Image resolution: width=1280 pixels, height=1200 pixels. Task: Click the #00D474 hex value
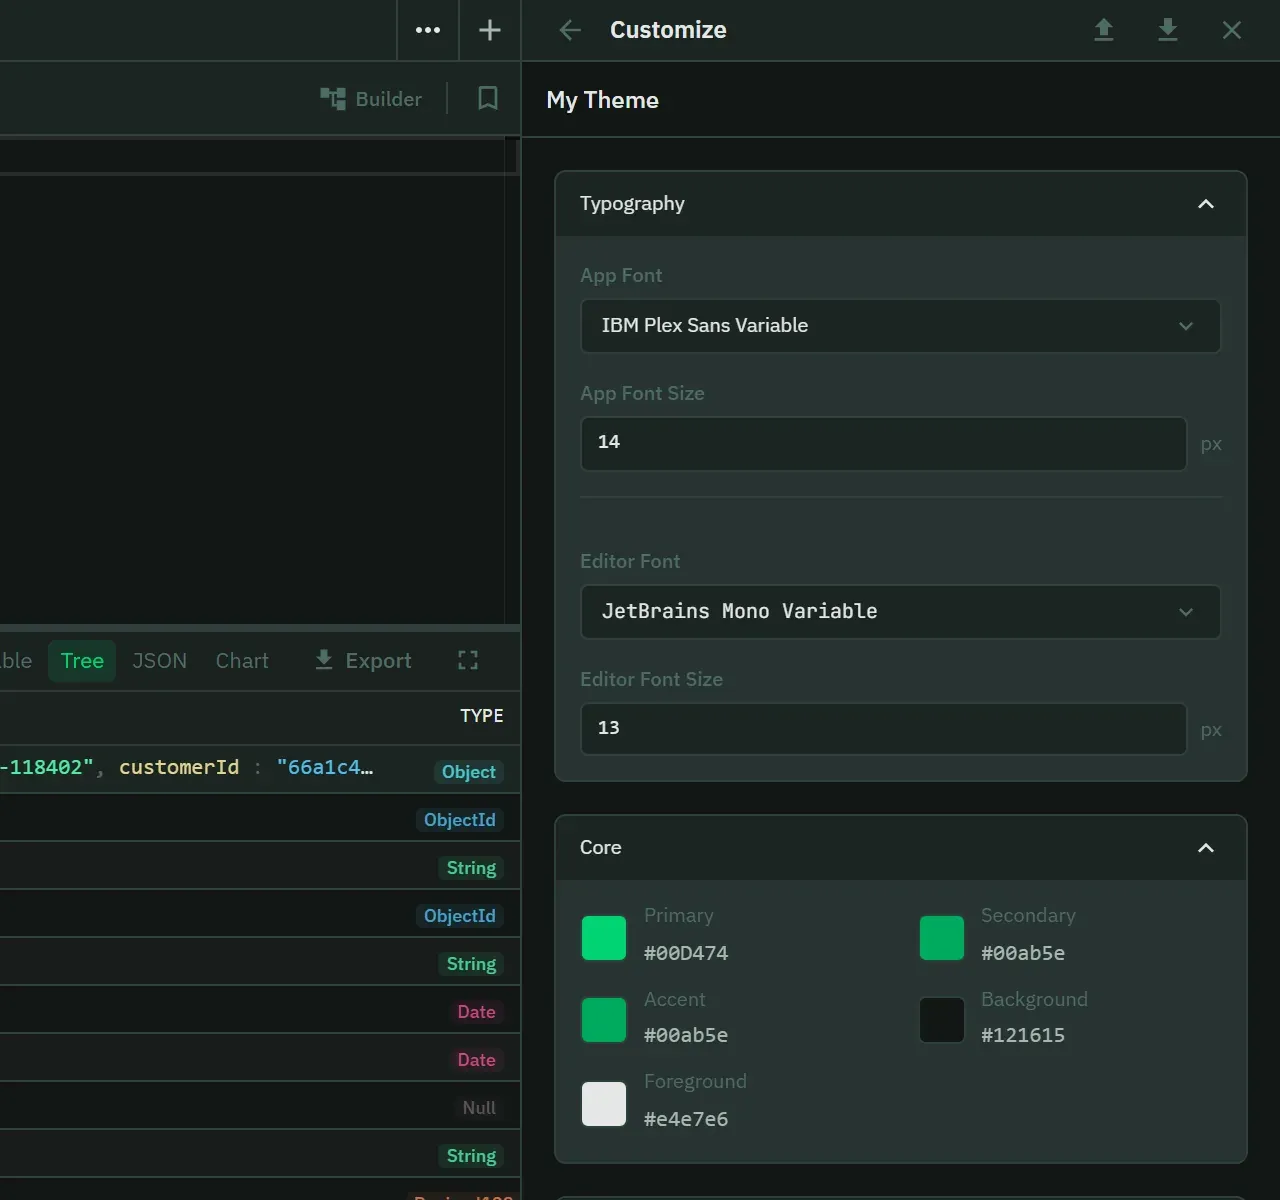[686, 953]
